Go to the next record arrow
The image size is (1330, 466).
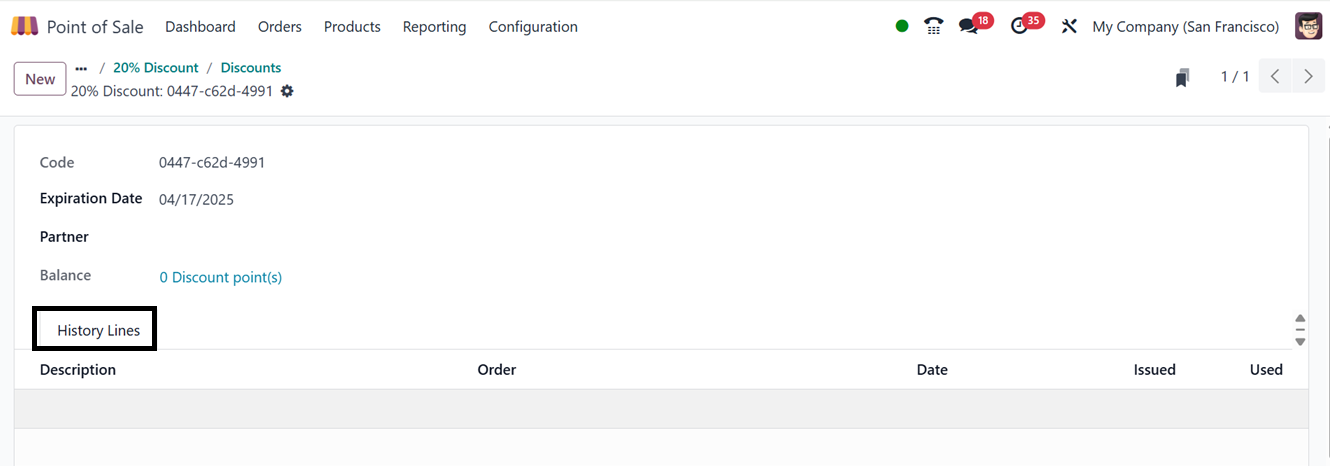point(1308,77)
